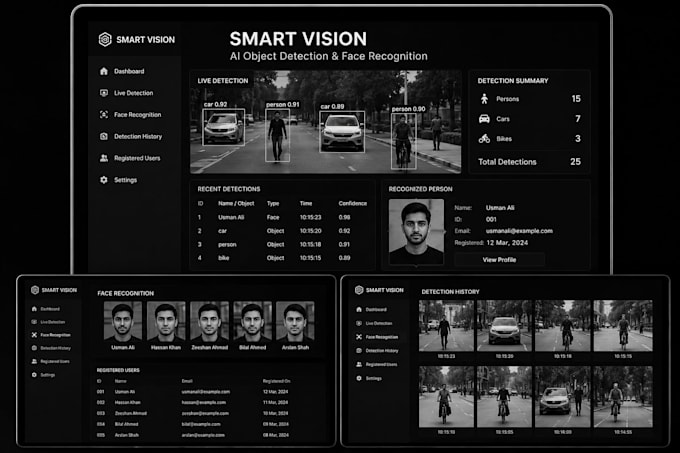This screenshot has height=453, width=680.
Task: Select Detection History label in Detection History panel
Action: (x=382, y=351)
